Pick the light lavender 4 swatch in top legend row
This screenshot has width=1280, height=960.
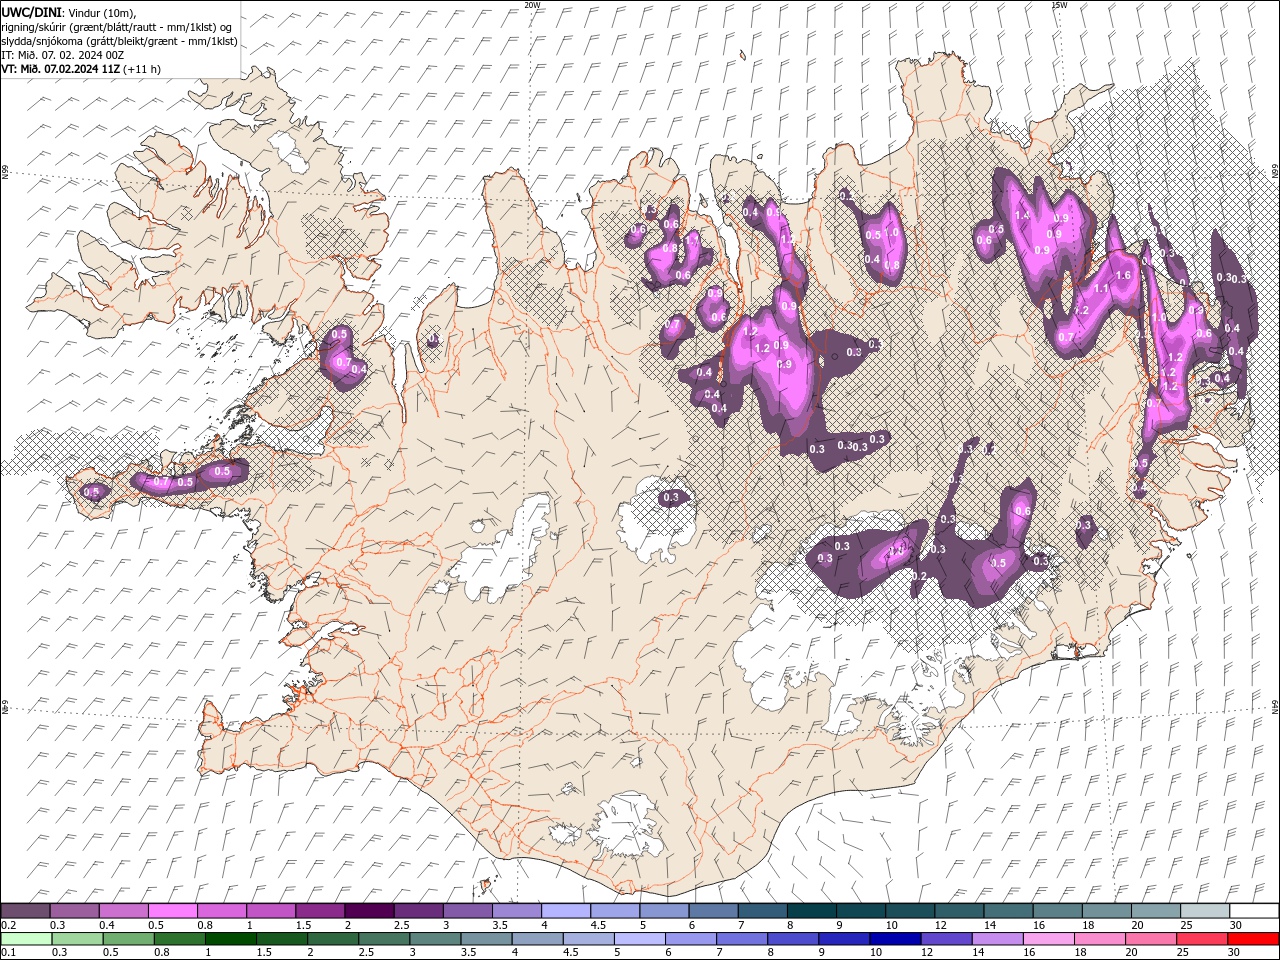pyautogui.click(x=565, y=911)
